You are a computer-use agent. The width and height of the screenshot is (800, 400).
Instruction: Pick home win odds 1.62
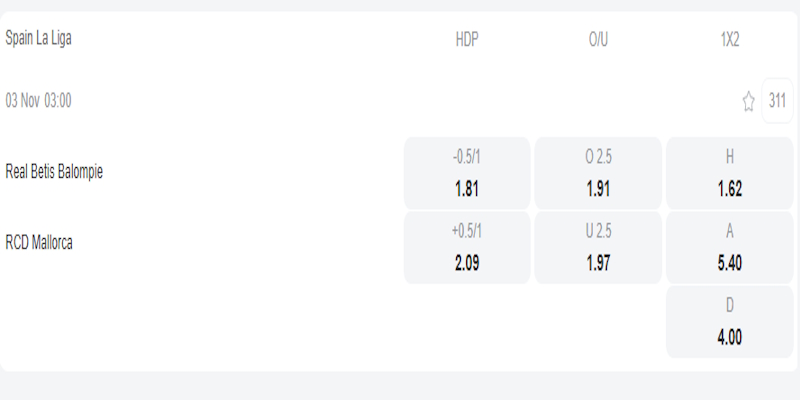point(729,173)
